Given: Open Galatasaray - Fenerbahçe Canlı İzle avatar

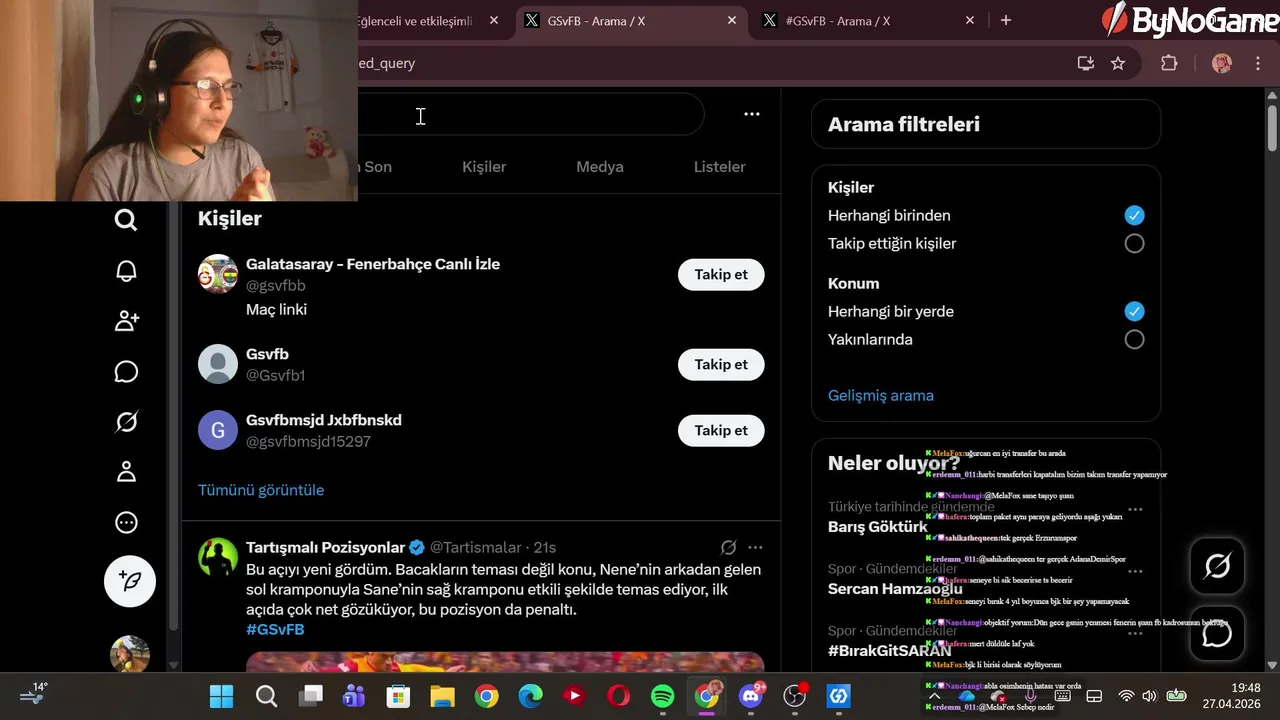Looking at the screenshot, I should [x=218, y=274].
